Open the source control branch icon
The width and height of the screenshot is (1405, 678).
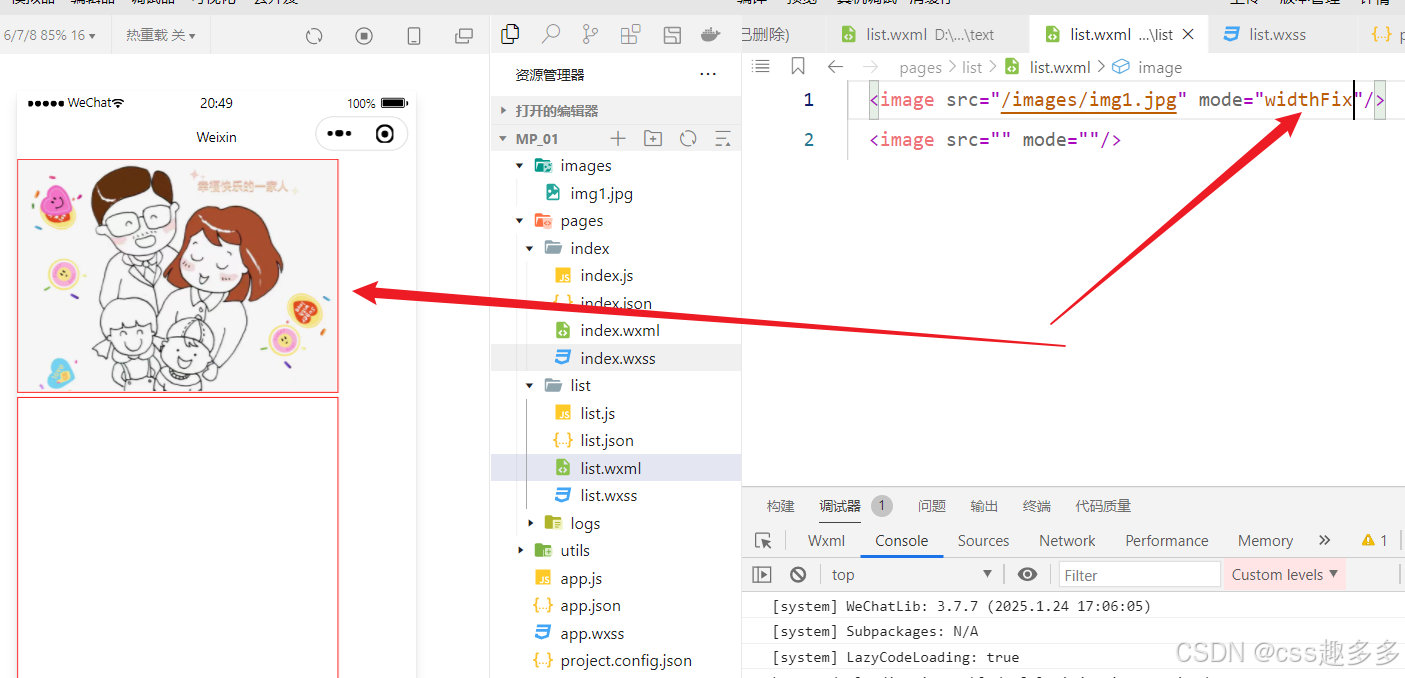590,34
